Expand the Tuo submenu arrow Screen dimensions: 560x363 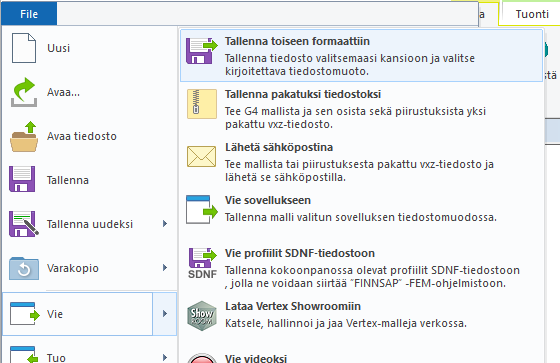pyautogui.click(x=165, y=357)
